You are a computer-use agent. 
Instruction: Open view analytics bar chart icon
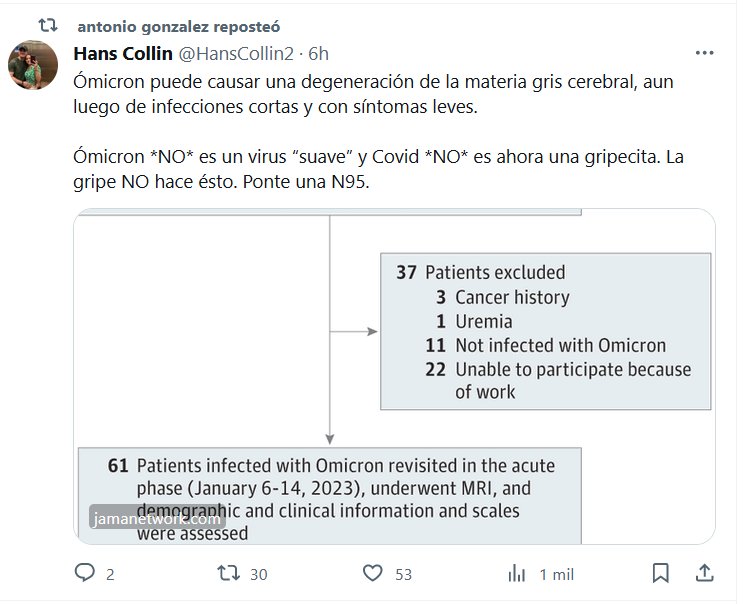(516, 573)
